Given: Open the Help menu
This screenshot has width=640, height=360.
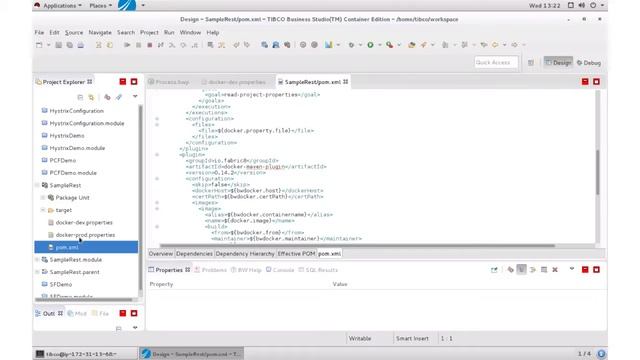Looking at the screenshot, I should coord(213,32).
